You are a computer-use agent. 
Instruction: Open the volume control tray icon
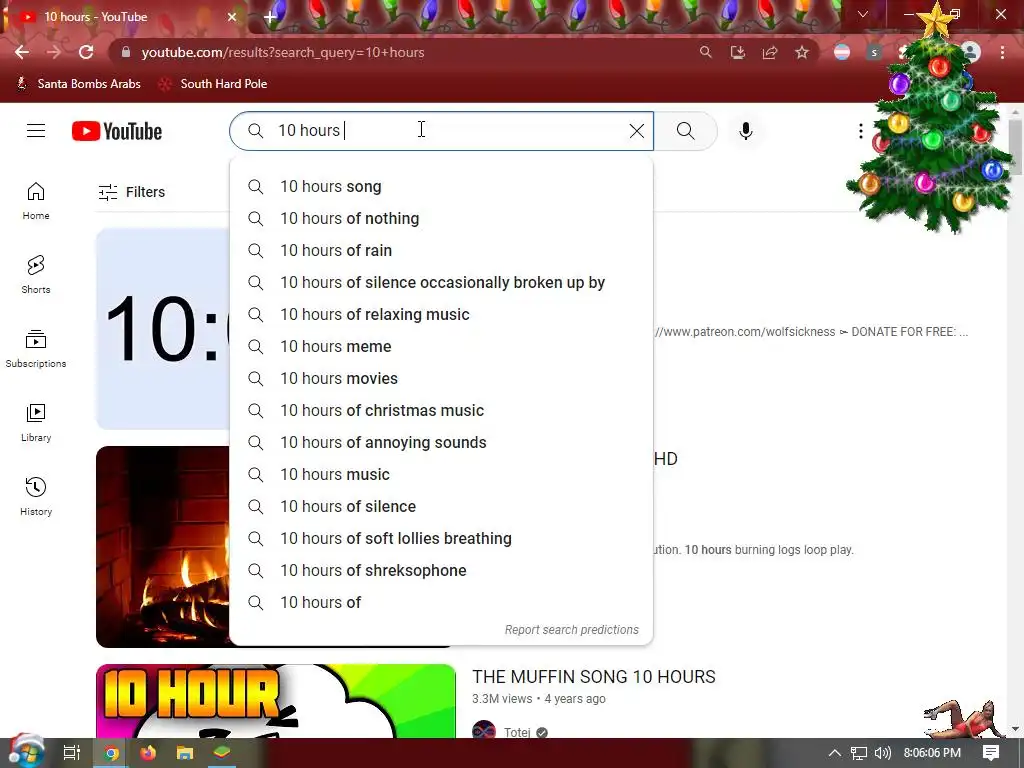(x=882, y=753)
